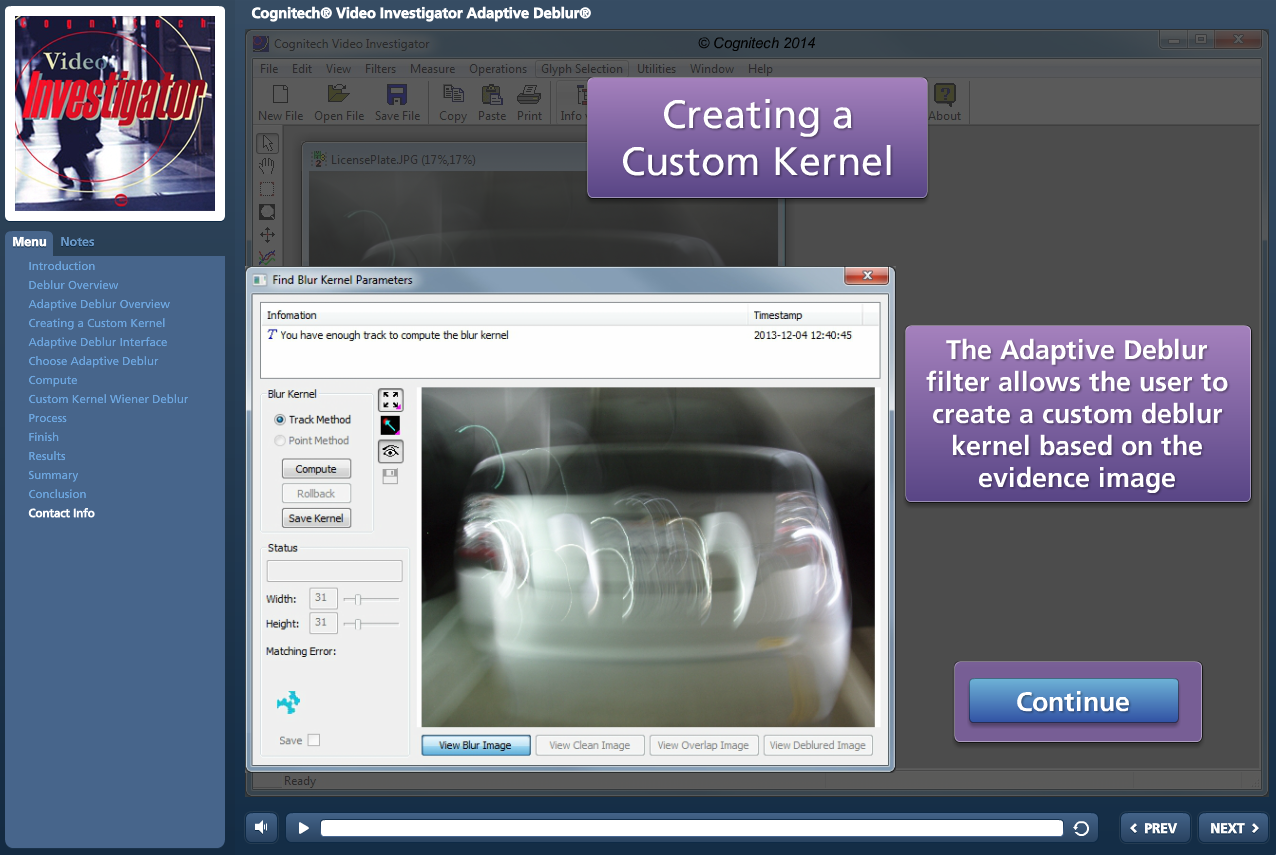Click the Open File toolbar icon

(x=339, y=95)
